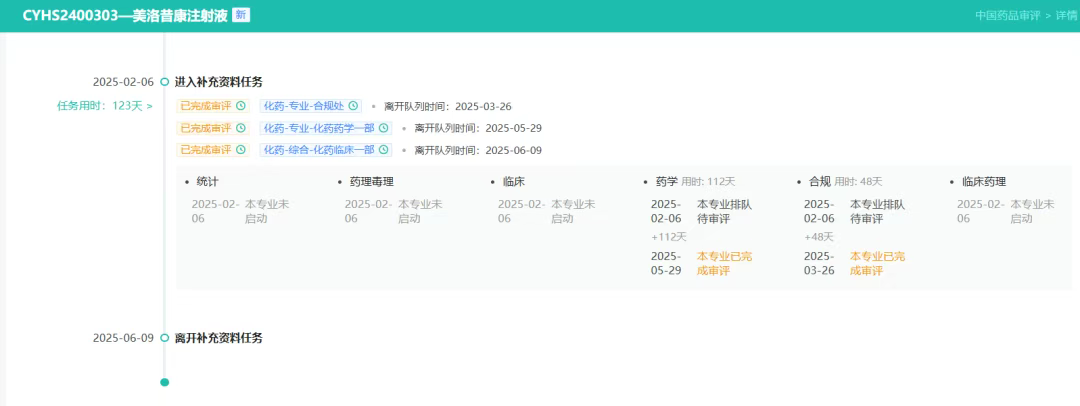Click clock icon on 化药-综合-化药临床一部 tag
This screenshot has height=406, width=1080.
[383, 150]
